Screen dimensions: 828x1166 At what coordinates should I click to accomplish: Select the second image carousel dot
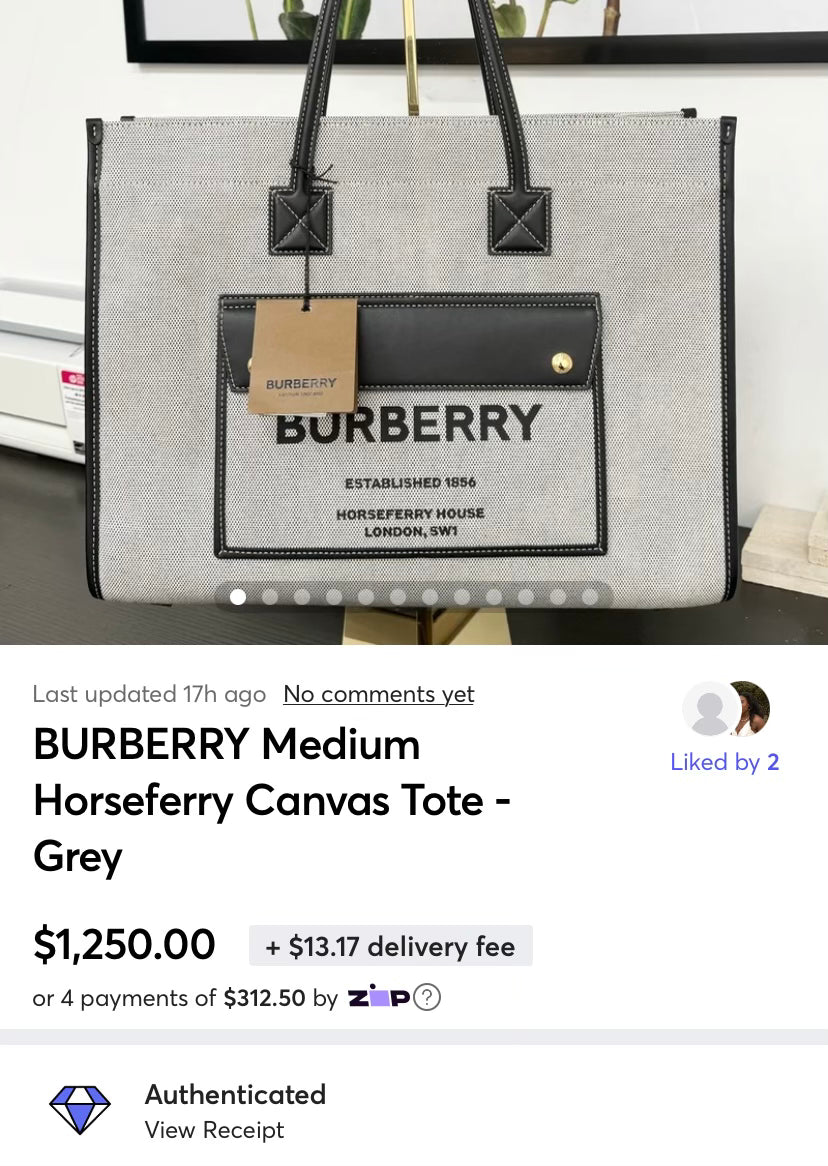(x=270, y=597)
